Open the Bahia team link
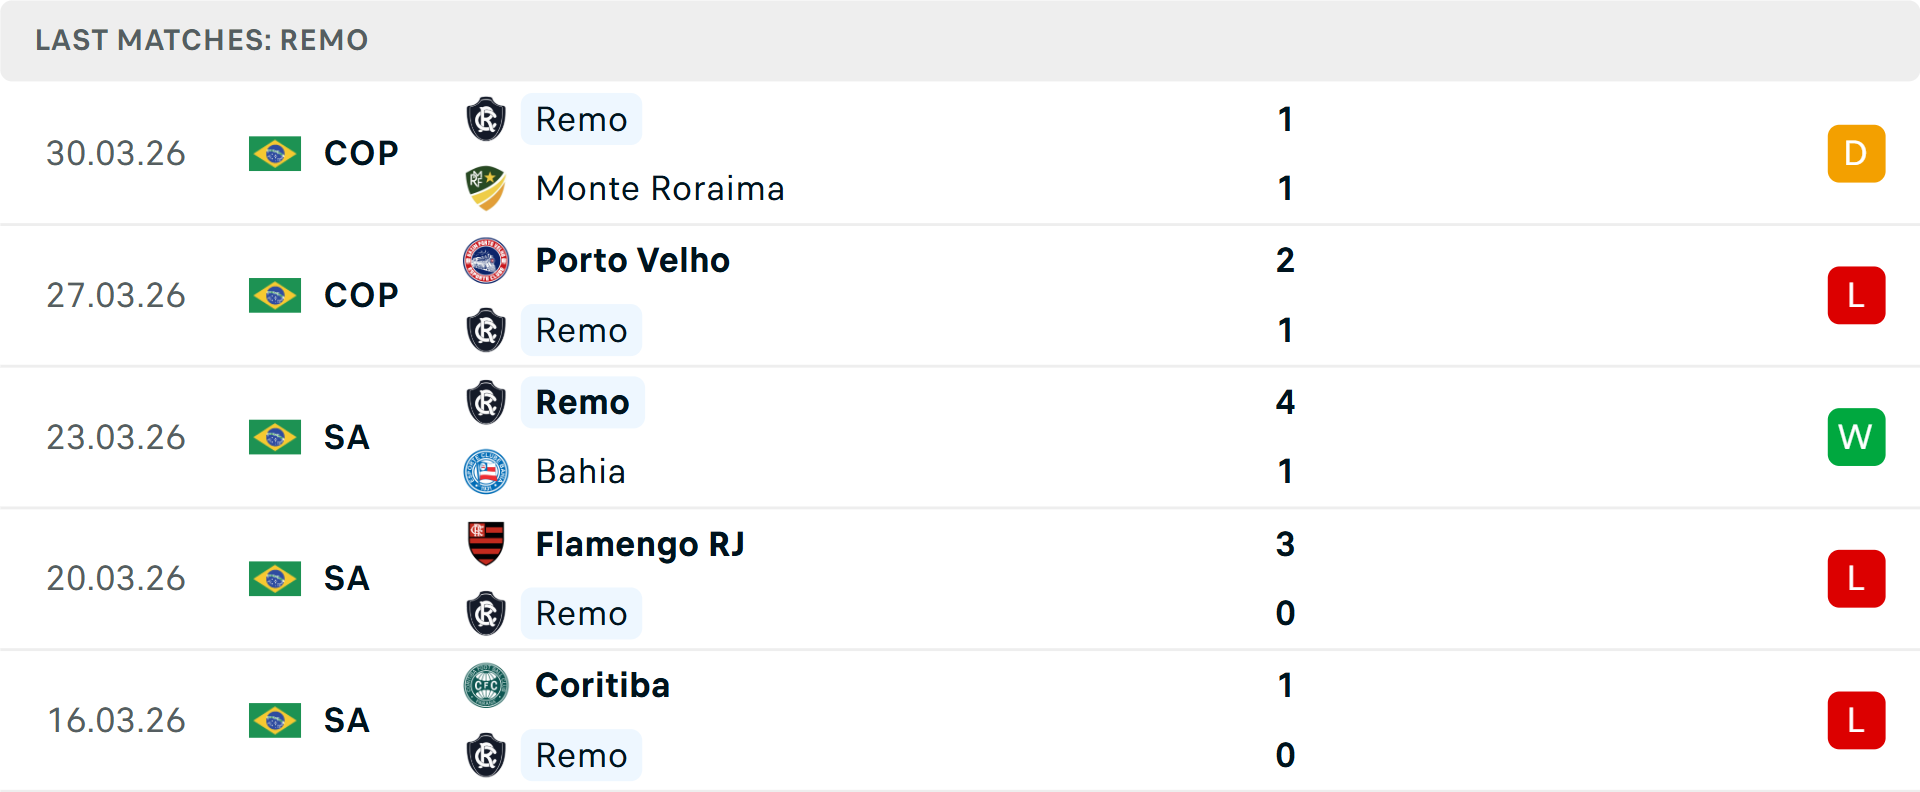 pos(580,472)
